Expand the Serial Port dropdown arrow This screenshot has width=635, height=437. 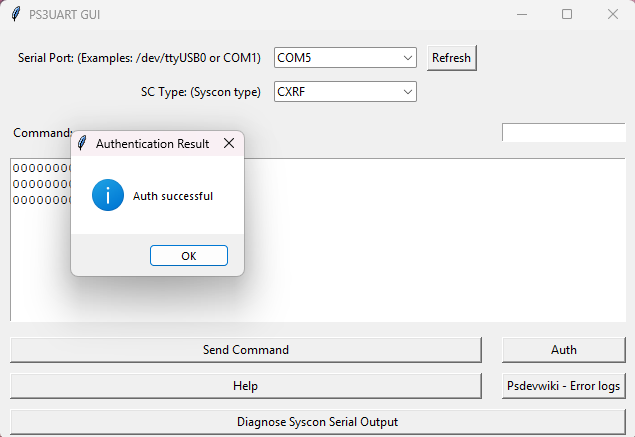point(407,58)
